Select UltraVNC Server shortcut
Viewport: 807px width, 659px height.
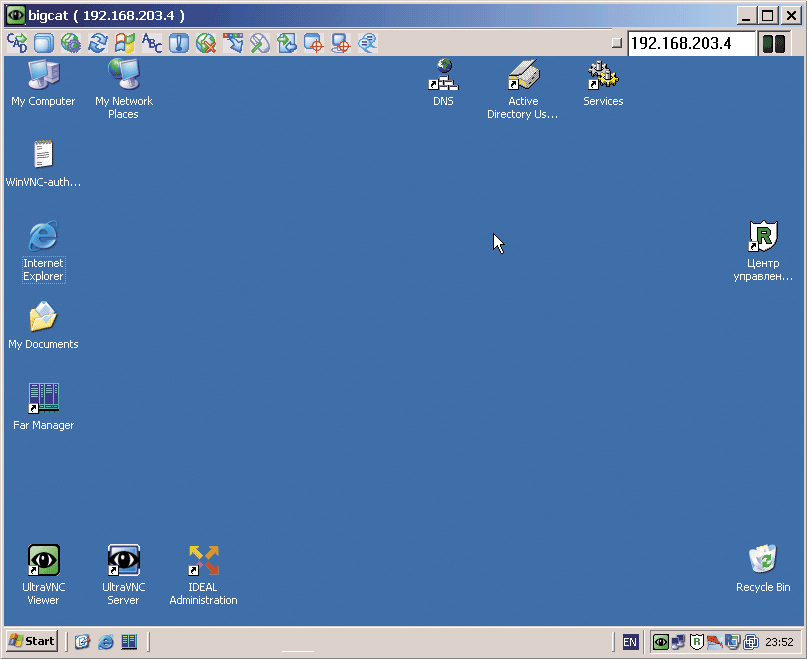click(x=124, y=575)
